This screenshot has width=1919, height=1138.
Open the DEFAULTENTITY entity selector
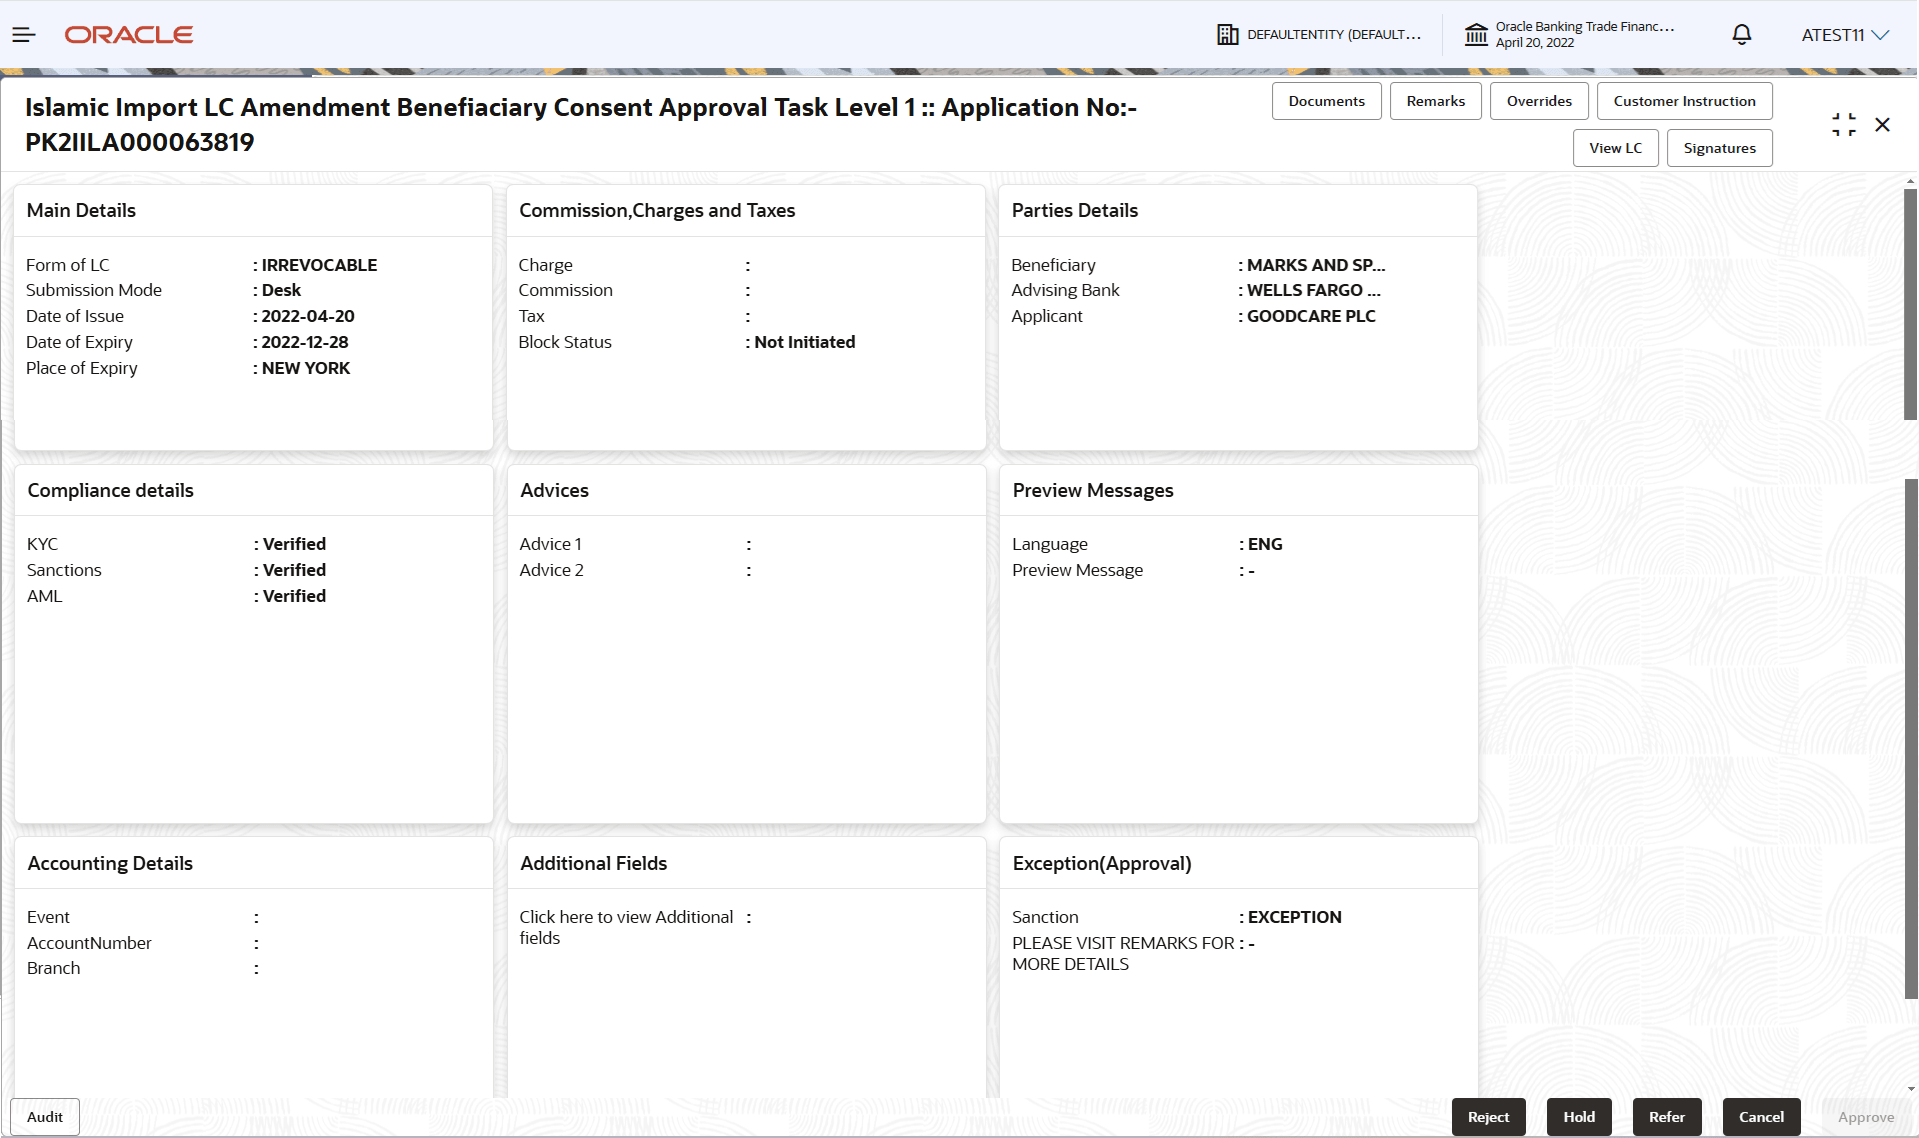point(1334,34)
